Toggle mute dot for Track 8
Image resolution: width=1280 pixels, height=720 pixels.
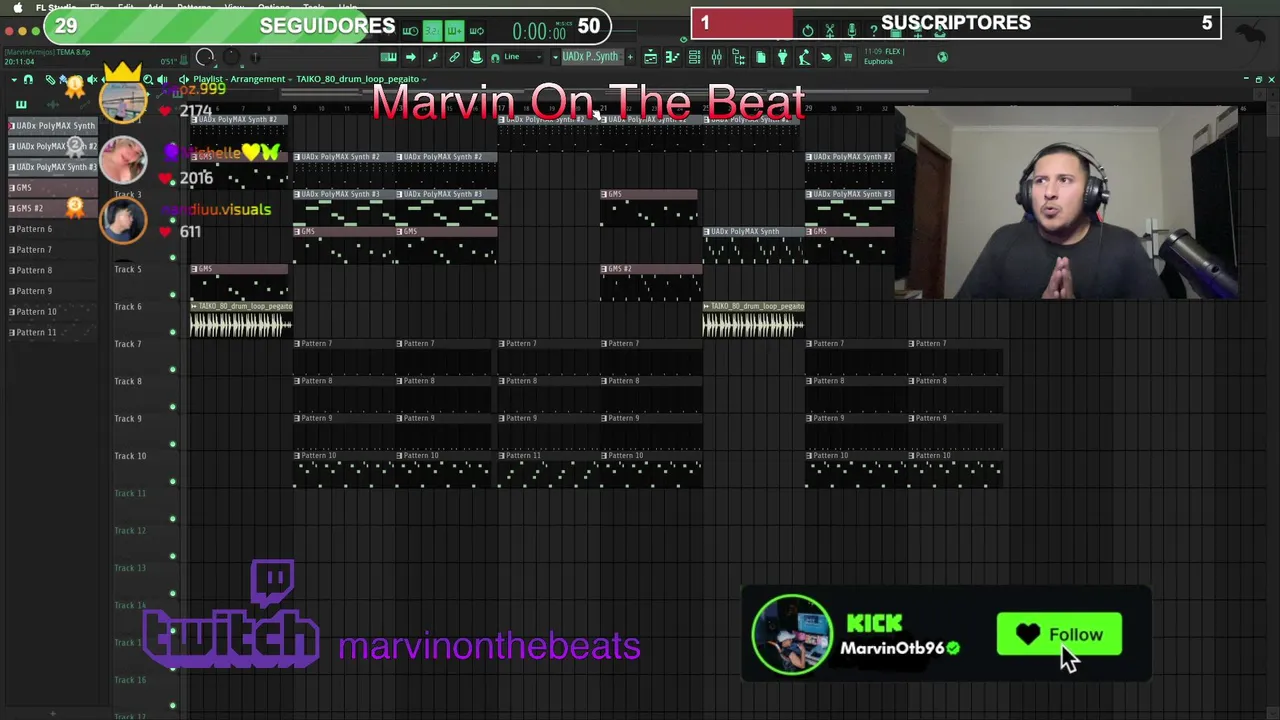tap(172, 407)
